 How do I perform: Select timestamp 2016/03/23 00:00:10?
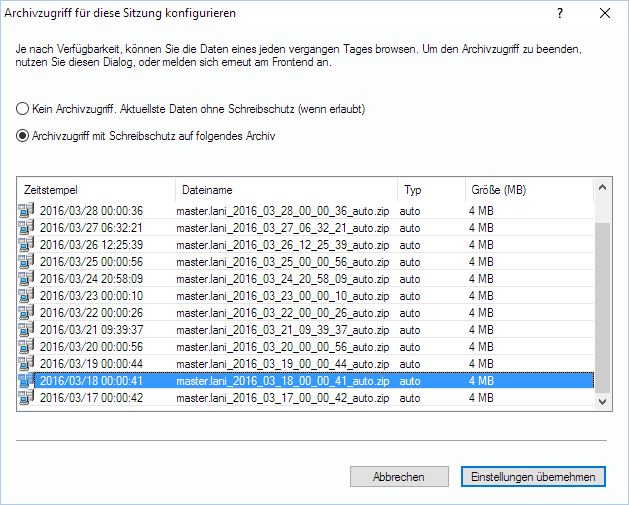[x=91, y=296]
